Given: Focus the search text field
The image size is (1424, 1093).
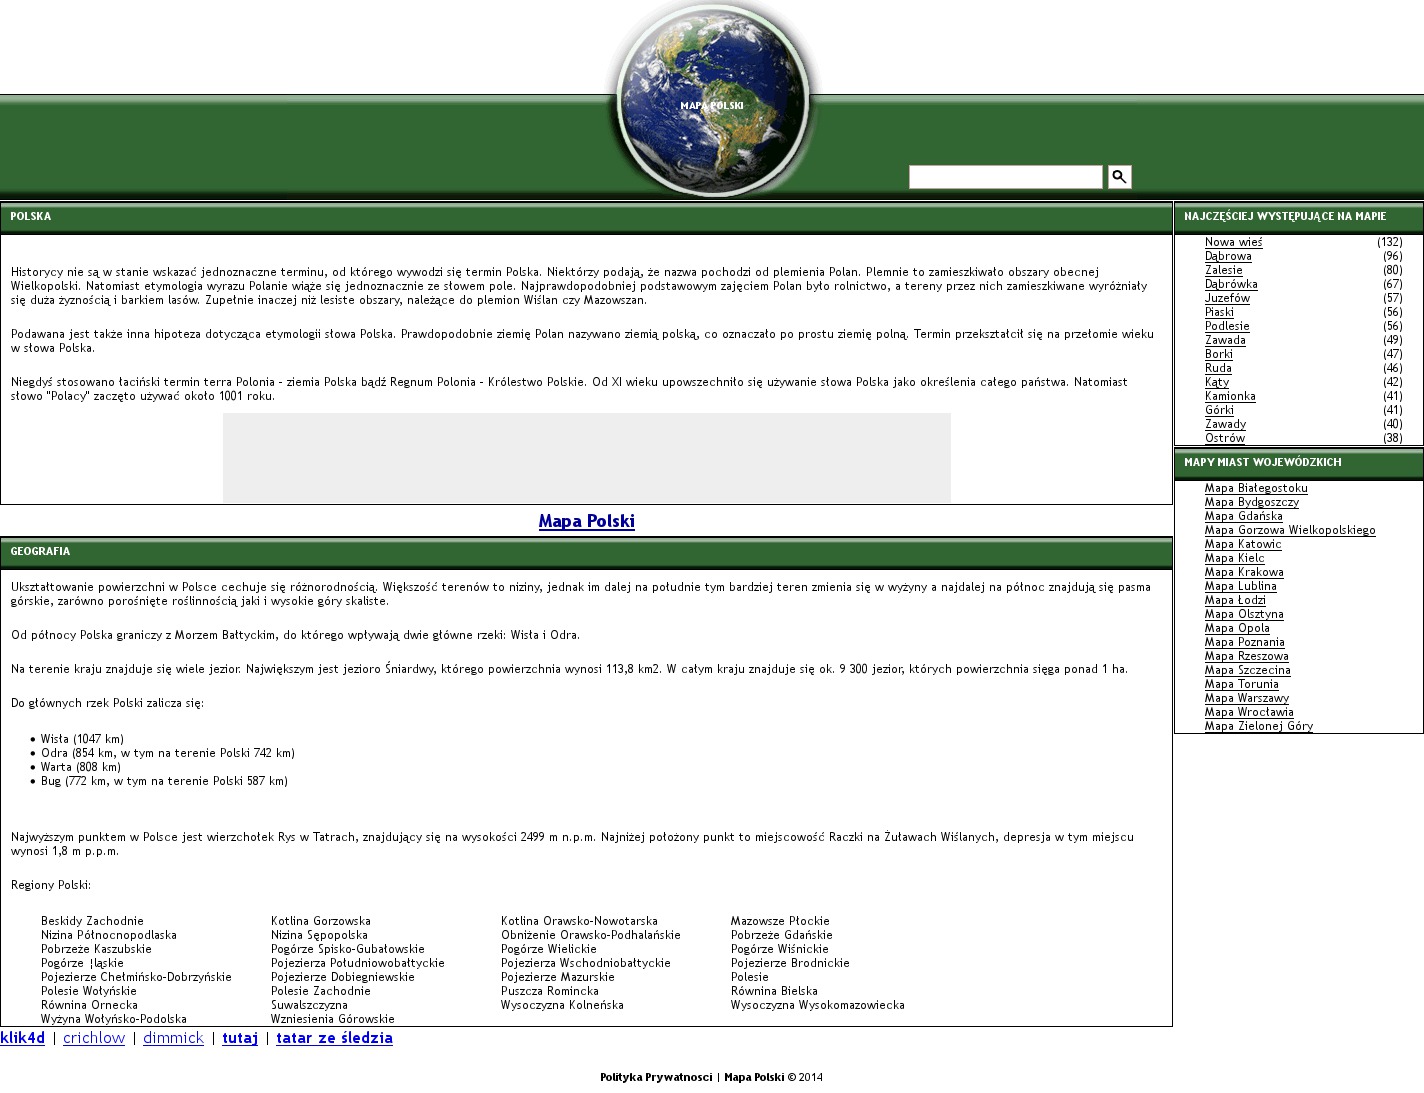Looking at the screenshot, I should [x=1005, y=177].
